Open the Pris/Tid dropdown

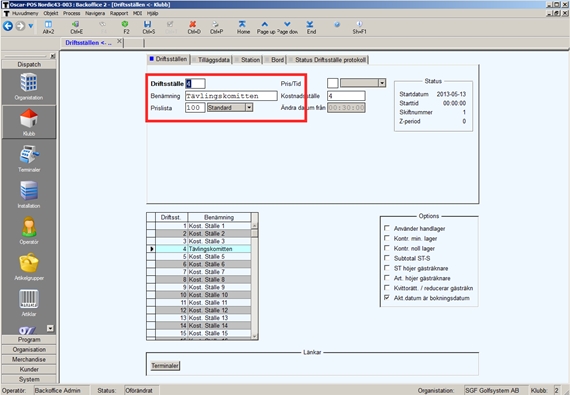coord(382,83)
